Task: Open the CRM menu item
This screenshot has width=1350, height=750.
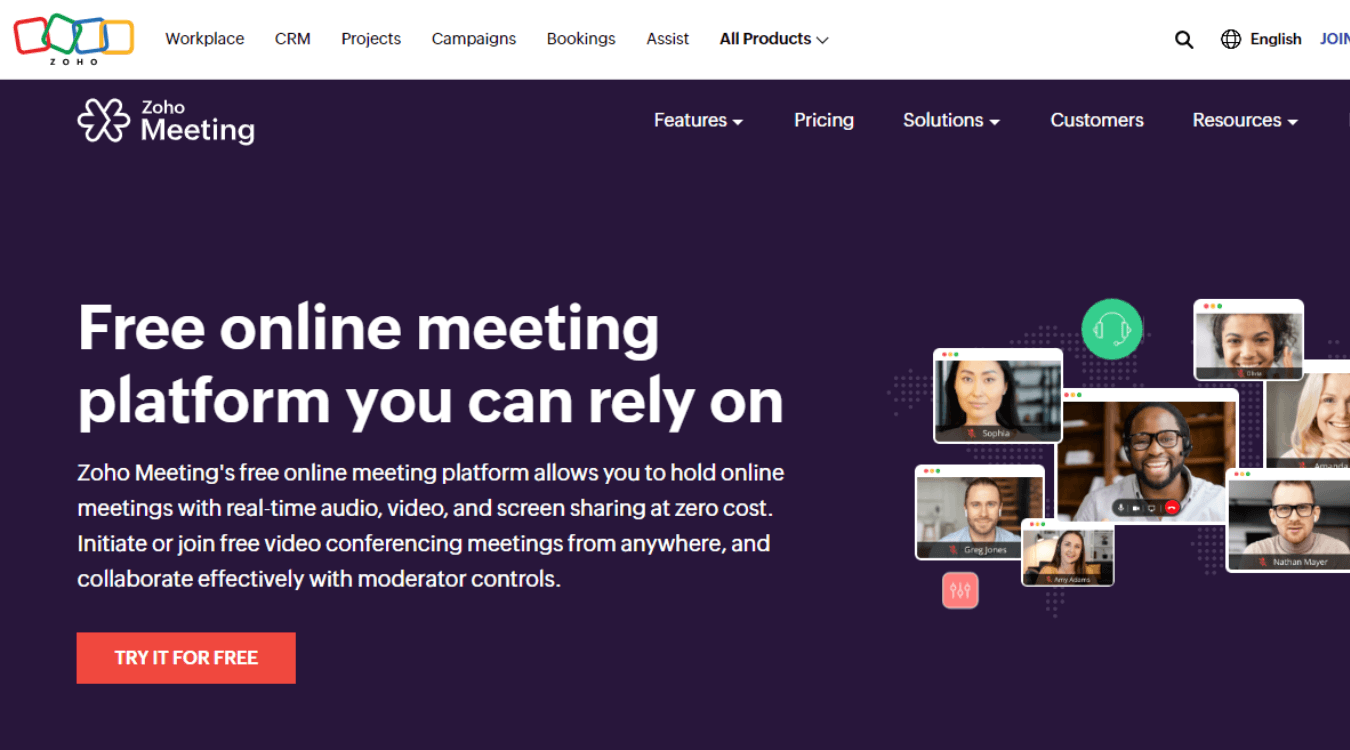Action: point(293,39)
